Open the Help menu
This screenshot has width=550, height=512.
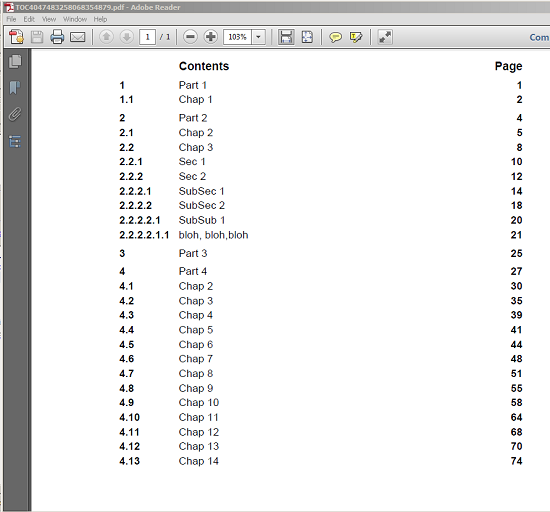(100, 19)
